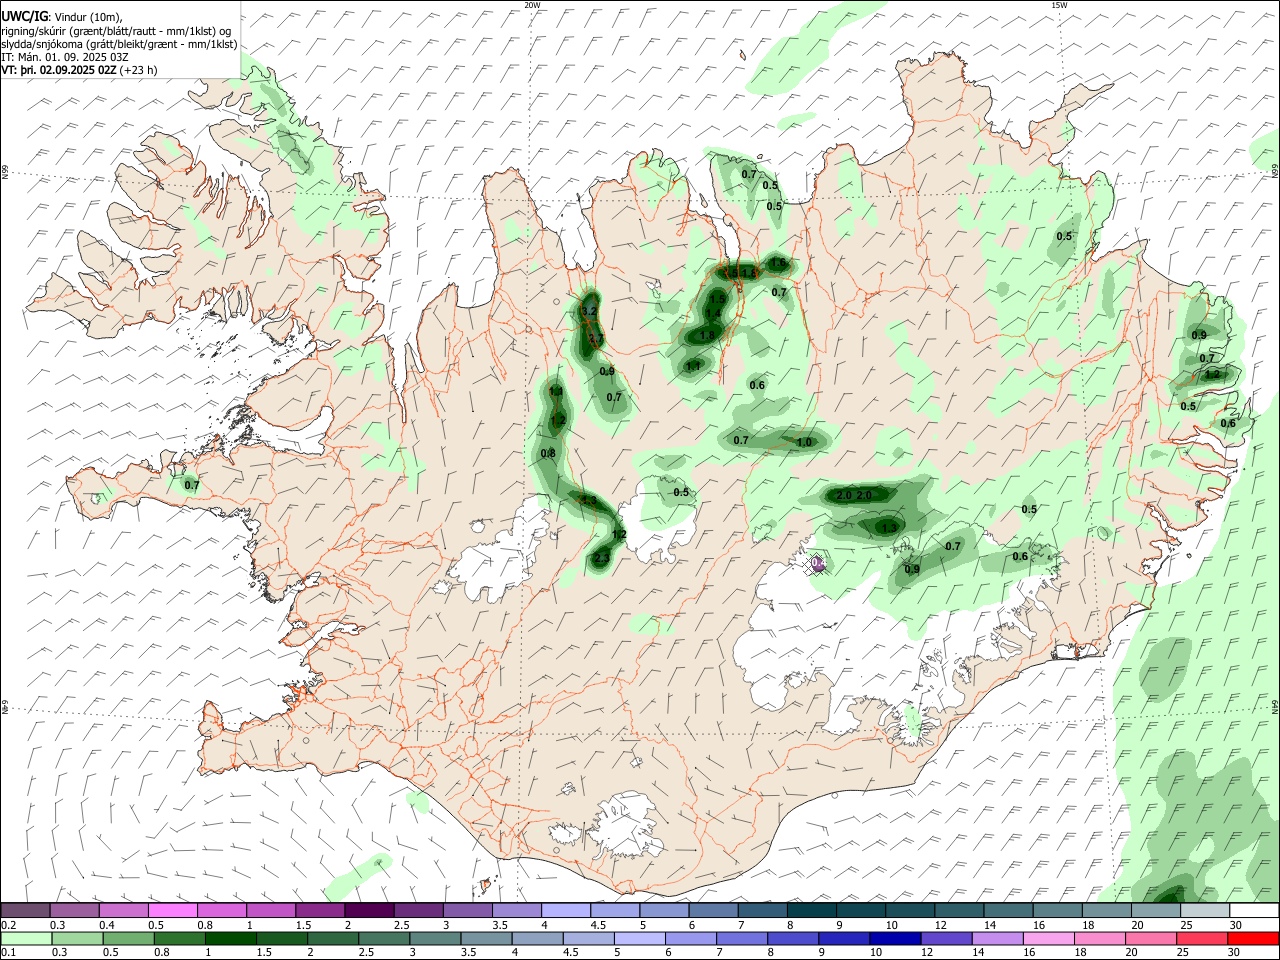This screenshot has height=960, width=1280.
Task: Click the 0.8 value in the western rain band
Action: tap(548, 454)
